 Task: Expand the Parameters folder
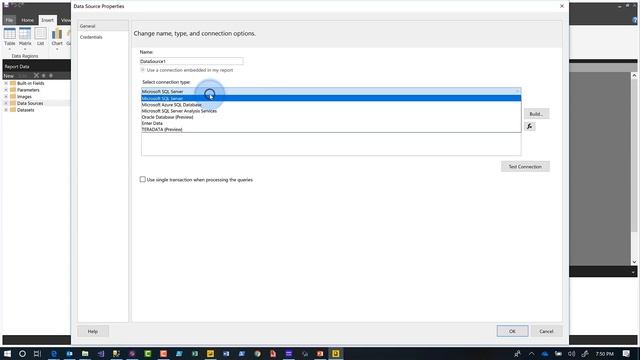6,90
